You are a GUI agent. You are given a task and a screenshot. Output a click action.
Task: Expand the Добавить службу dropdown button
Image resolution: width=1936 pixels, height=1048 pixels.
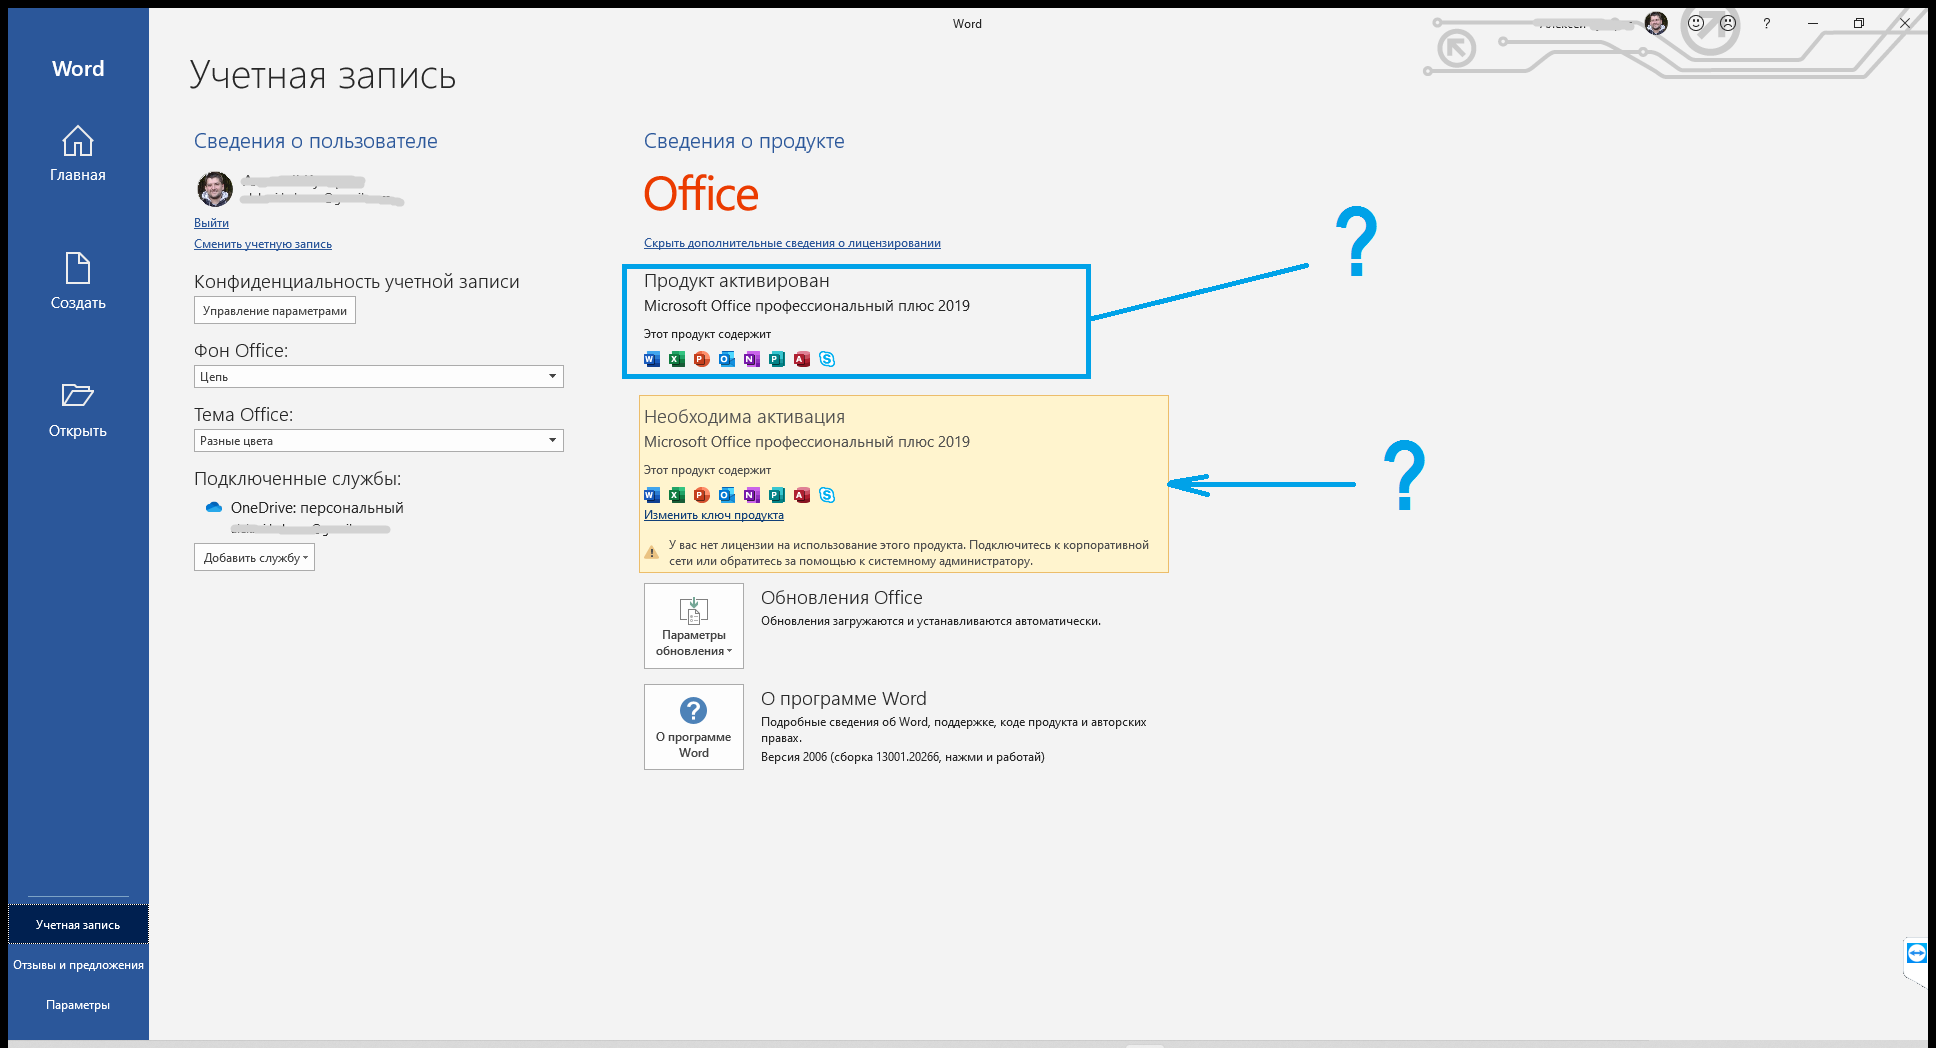[254, 558]
